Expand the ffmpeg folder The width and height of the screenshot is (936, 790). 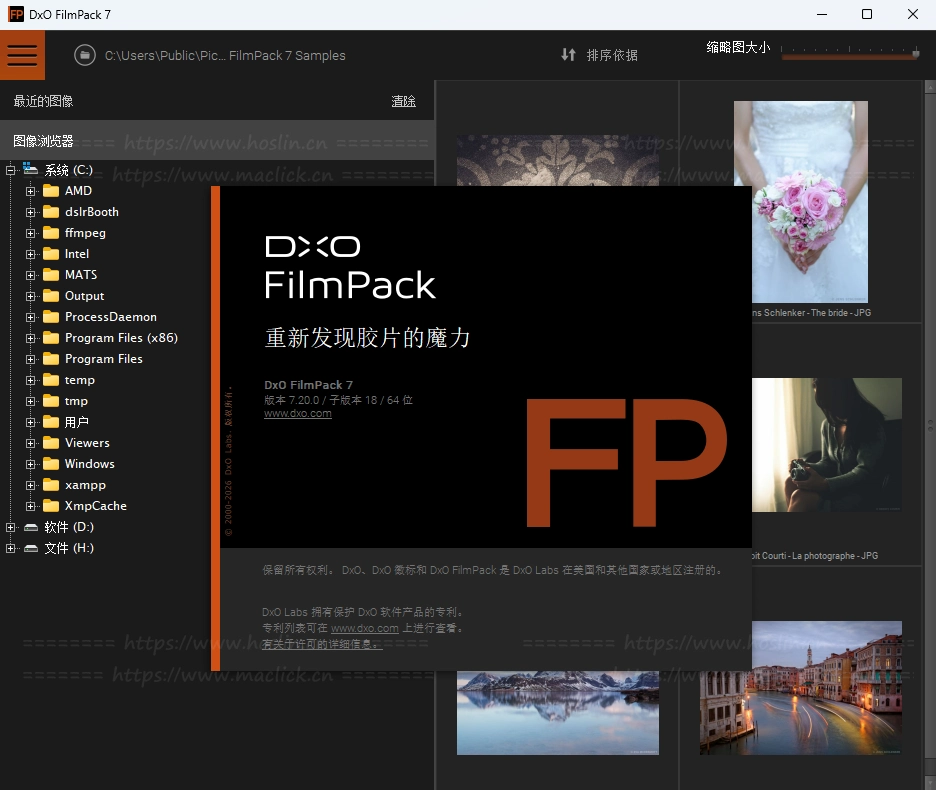point(30,233)
